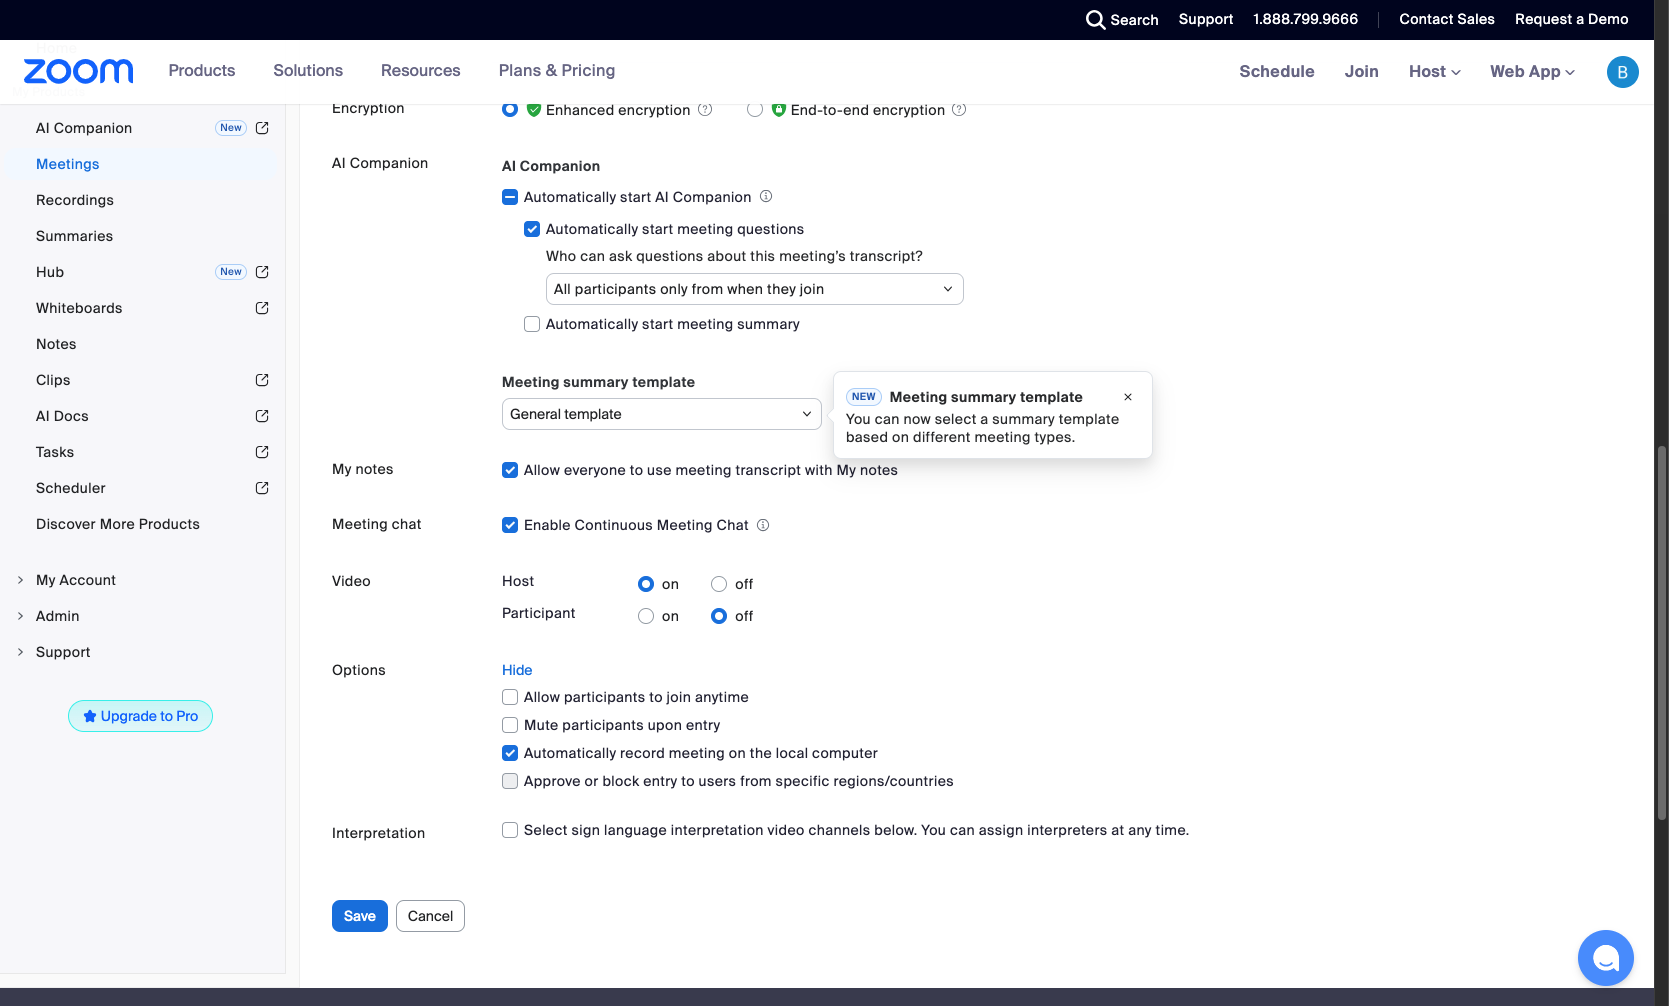Uncheck Allow everyone to use transcript with My notes
The width and height of the screenshot is (1669, 1006).
coord(510,470)
